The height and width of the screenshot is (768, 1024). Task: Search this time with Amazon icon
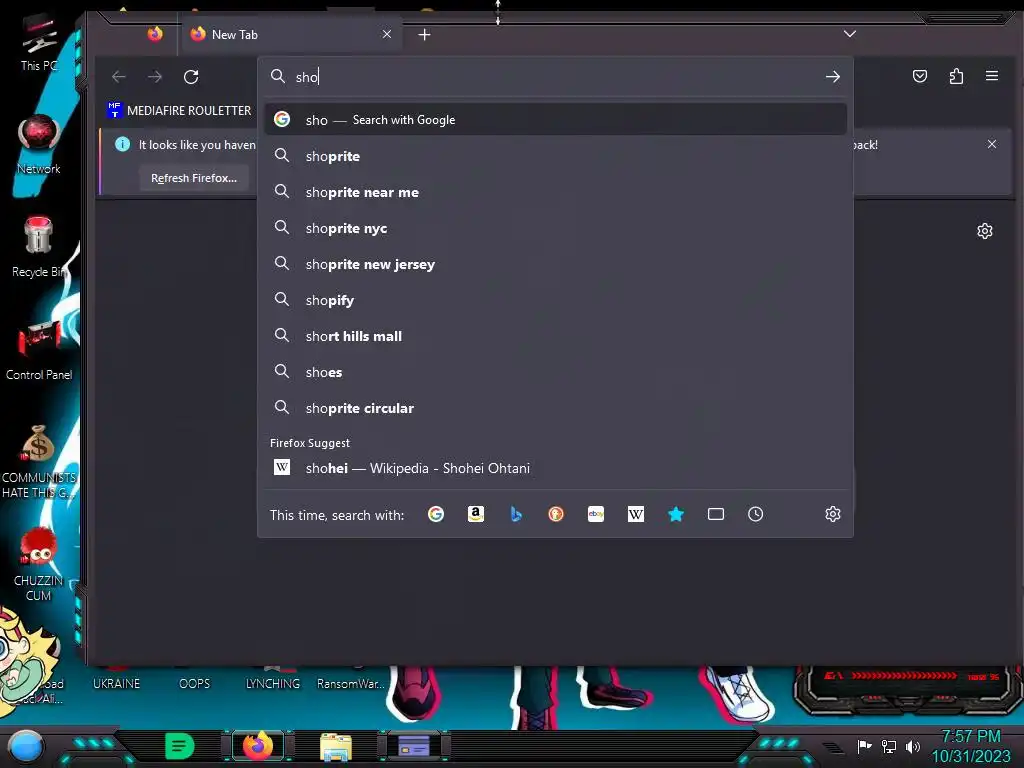476,515
